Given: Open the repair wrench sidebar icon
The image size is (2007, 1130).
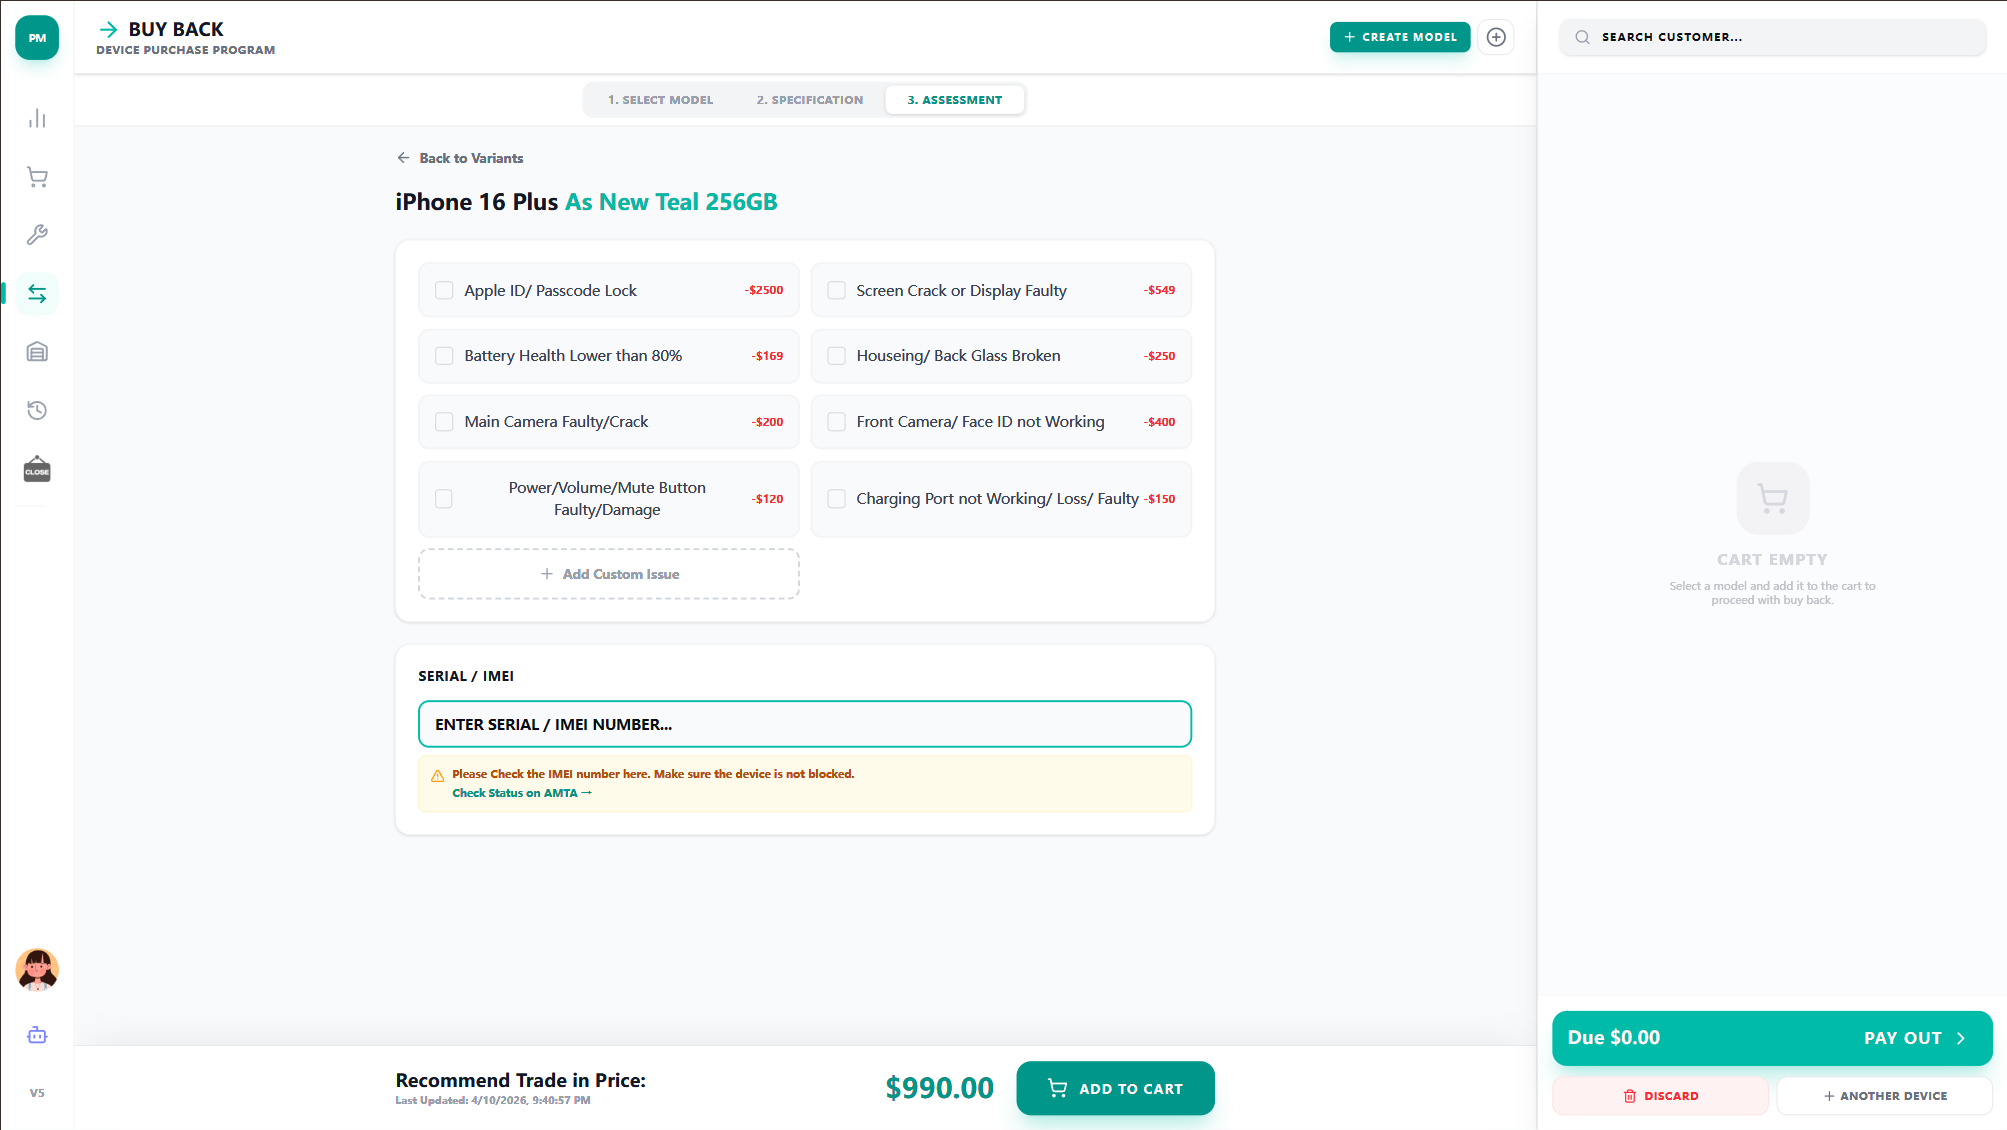Looking at the screenshot, I should click(x=37, y=235).
